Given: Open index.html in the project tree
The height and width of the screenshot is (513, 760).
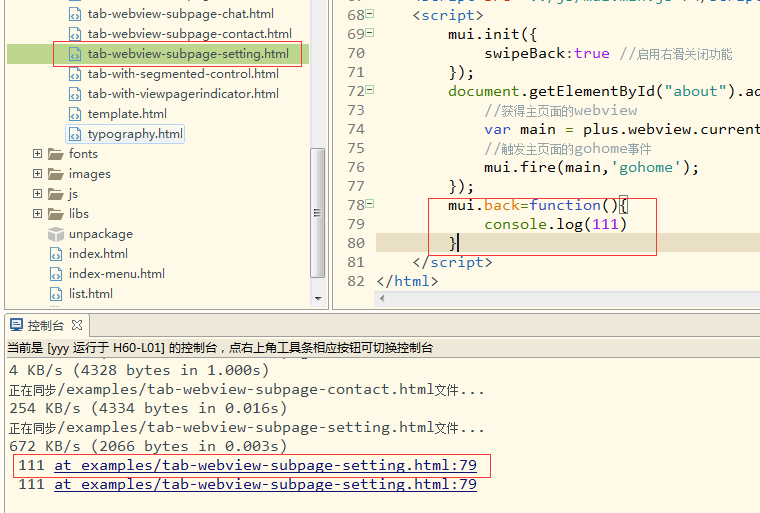Looking at the screenshot, I should pos(98,254).
